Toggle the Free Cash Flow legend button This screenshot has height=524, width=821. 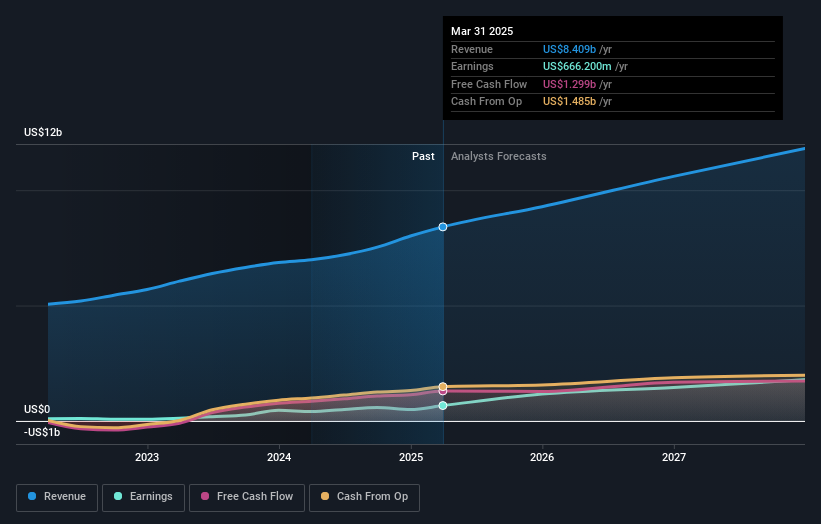(x=247, y=497)
